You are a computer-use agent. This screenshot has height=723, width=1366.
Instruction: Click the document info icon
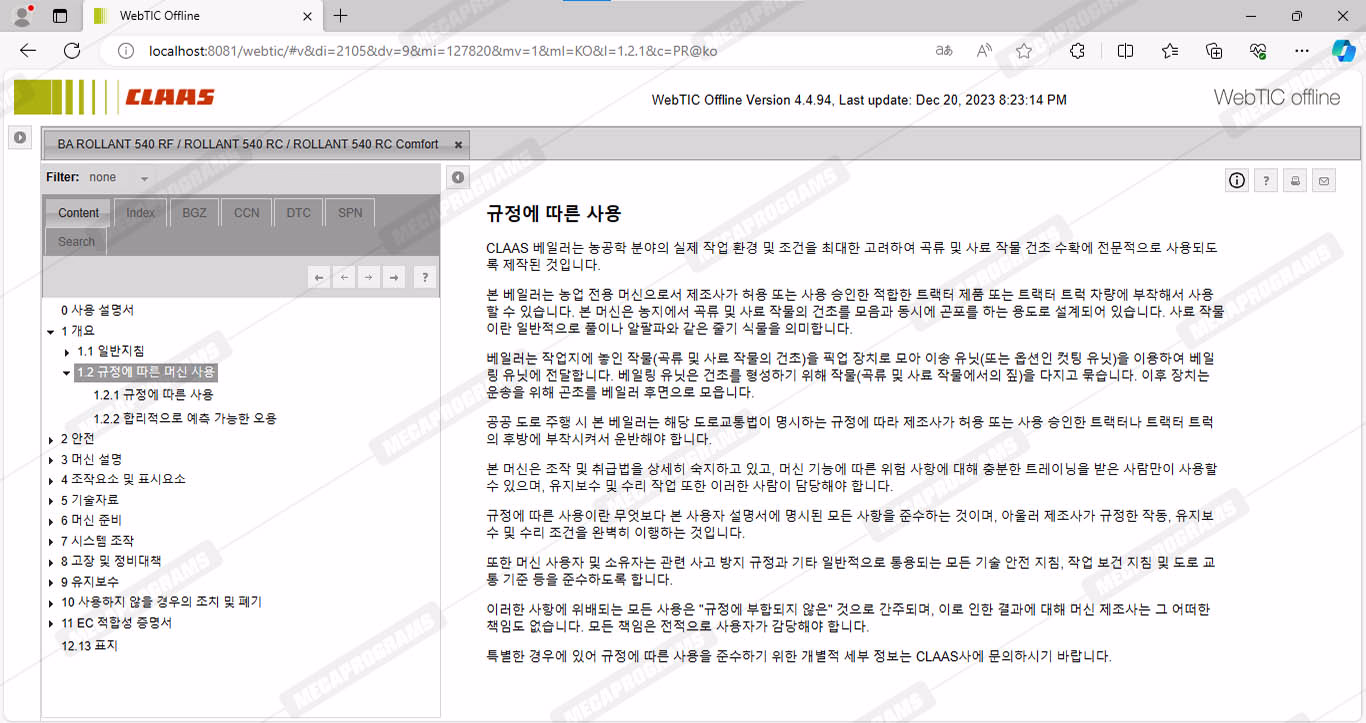click(1237, 181)
